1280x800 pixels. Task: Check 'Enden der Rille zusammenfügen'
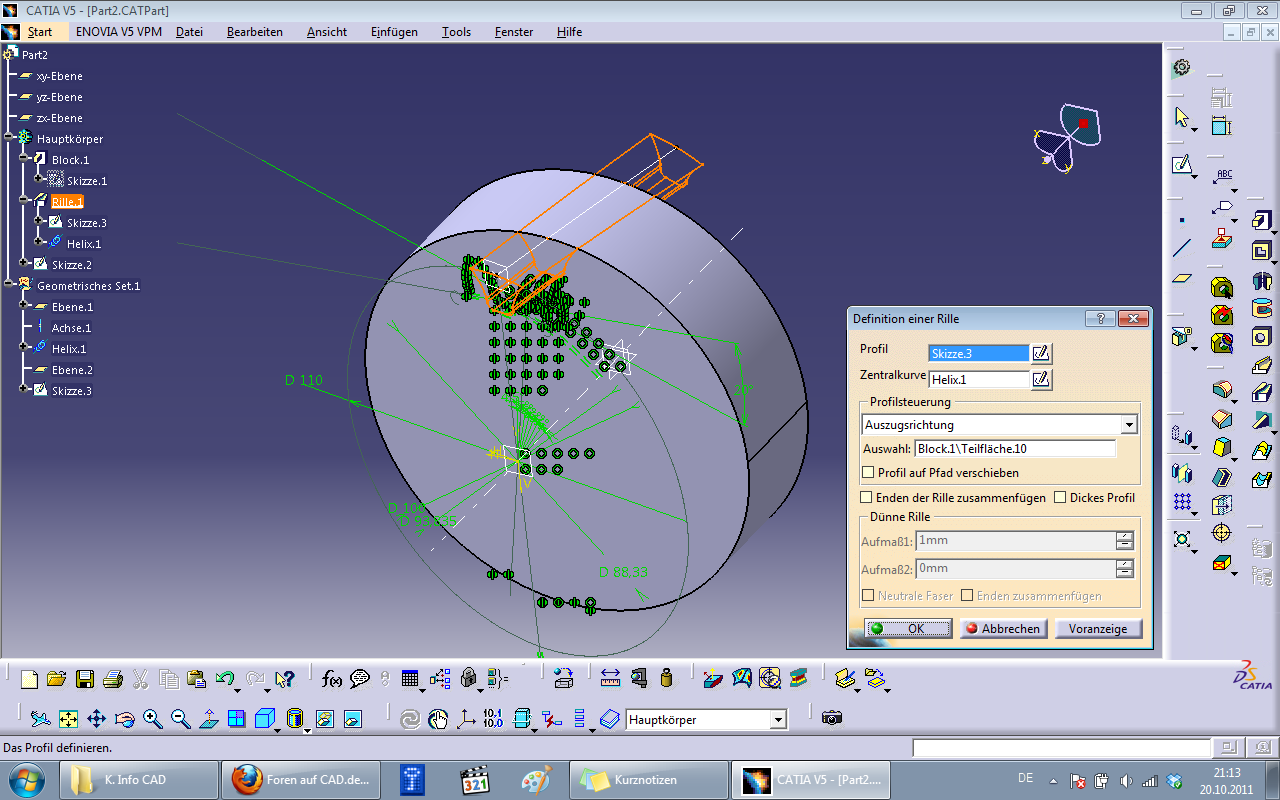click(x=867, y=497)
